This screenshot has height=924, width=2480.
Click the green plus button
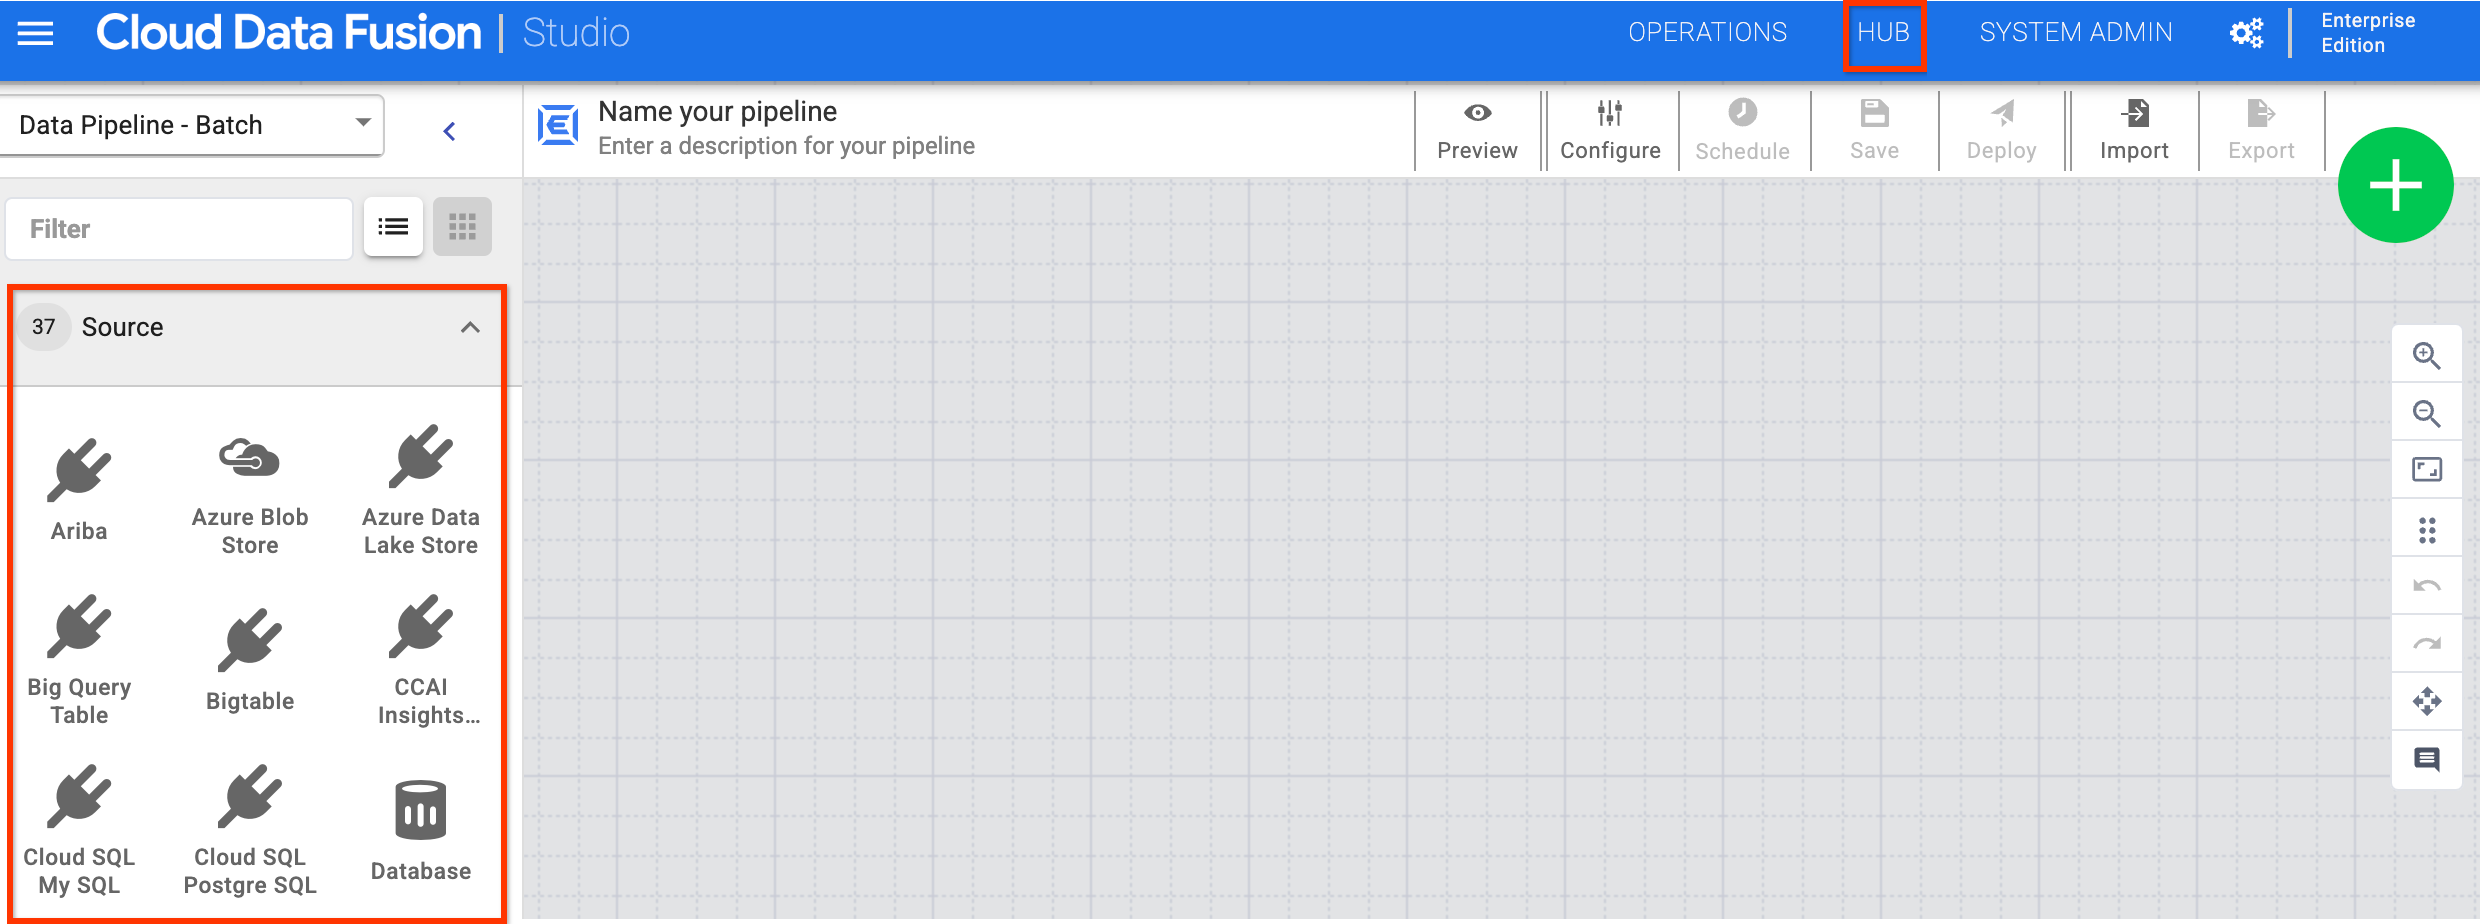[x=2396, y=185]
